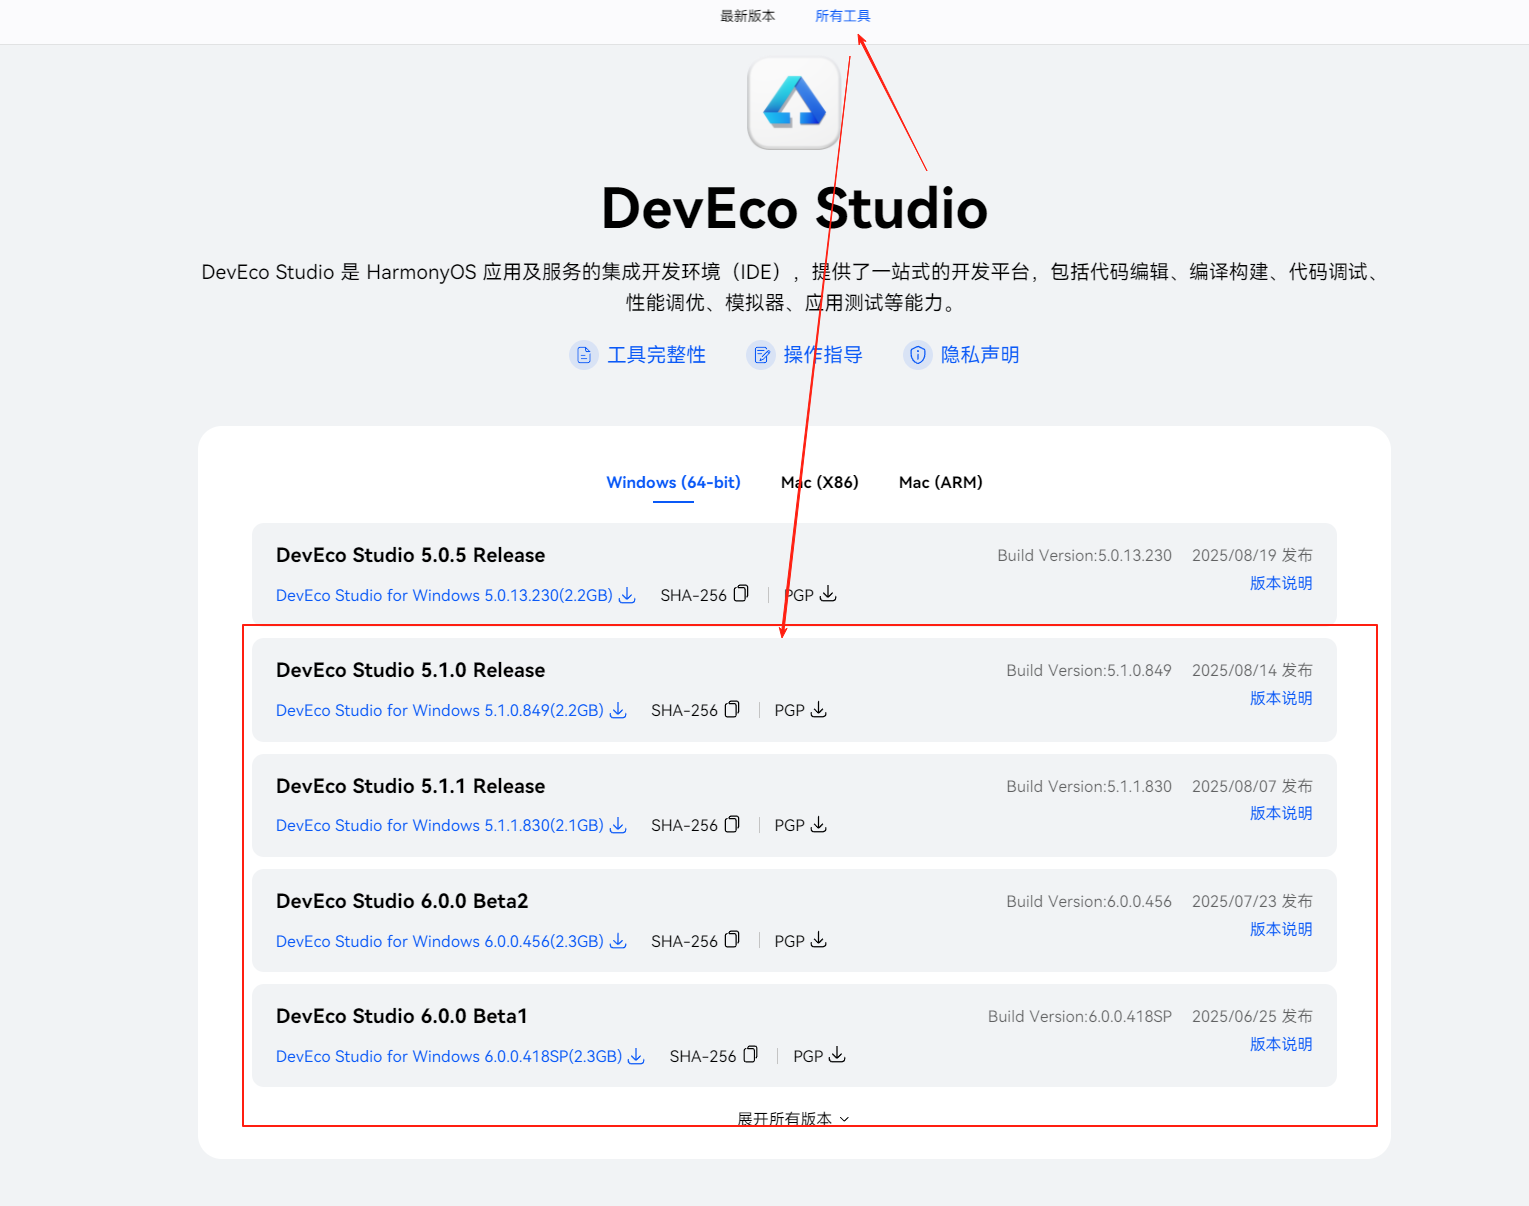Open 版本说明 for DevEco Studio 5.1.1 Release
This screenshot has width=1529, height=1206.
click(x=1281, y=813)
